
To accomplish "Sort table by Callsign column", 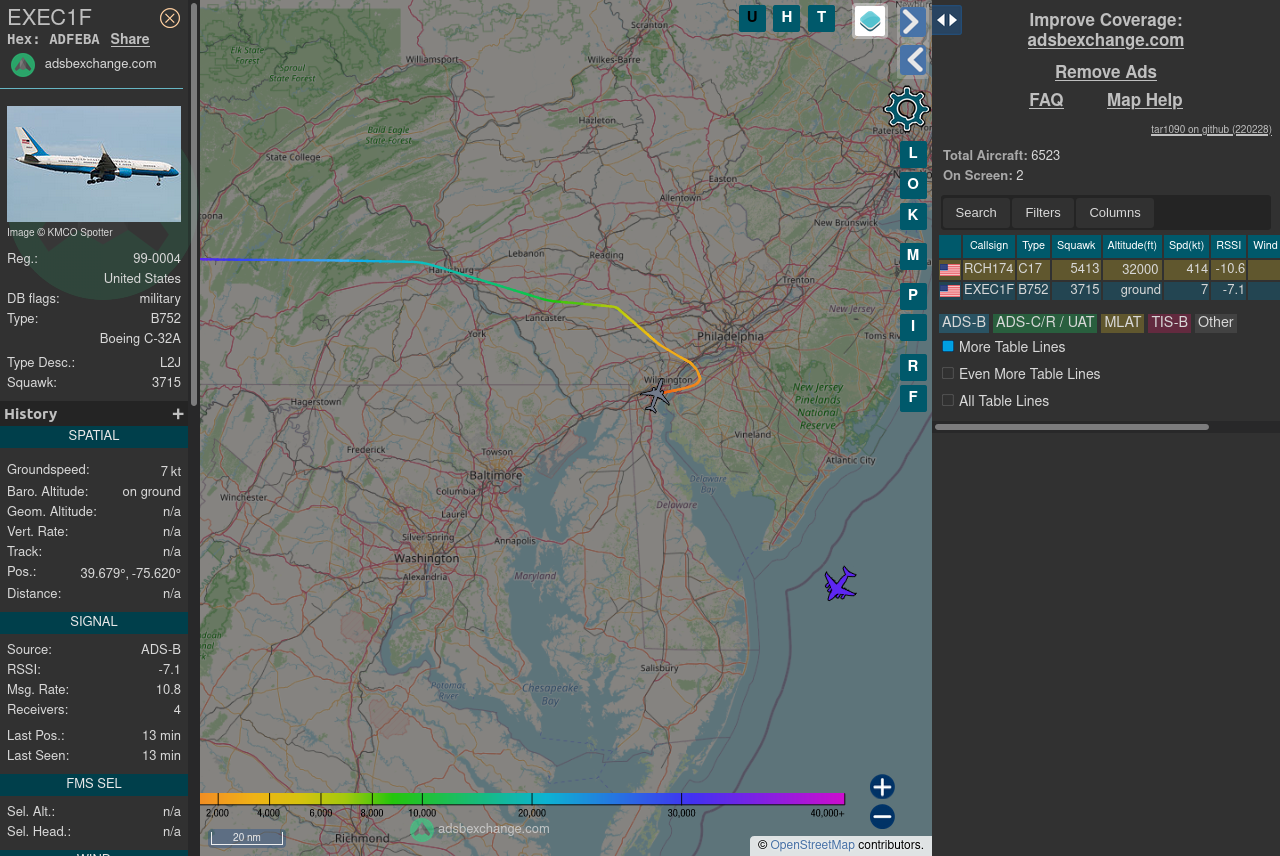I will pos(989,246).
